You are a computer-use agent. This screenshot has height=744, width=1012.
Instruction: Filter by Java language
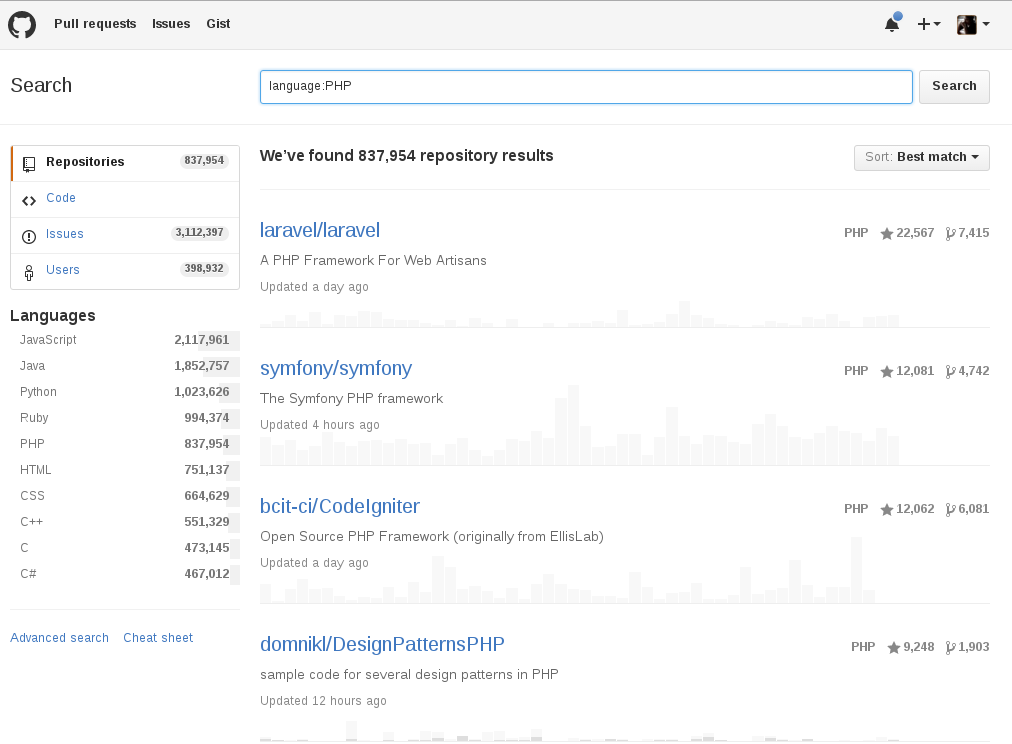click(x=125, y=366)
